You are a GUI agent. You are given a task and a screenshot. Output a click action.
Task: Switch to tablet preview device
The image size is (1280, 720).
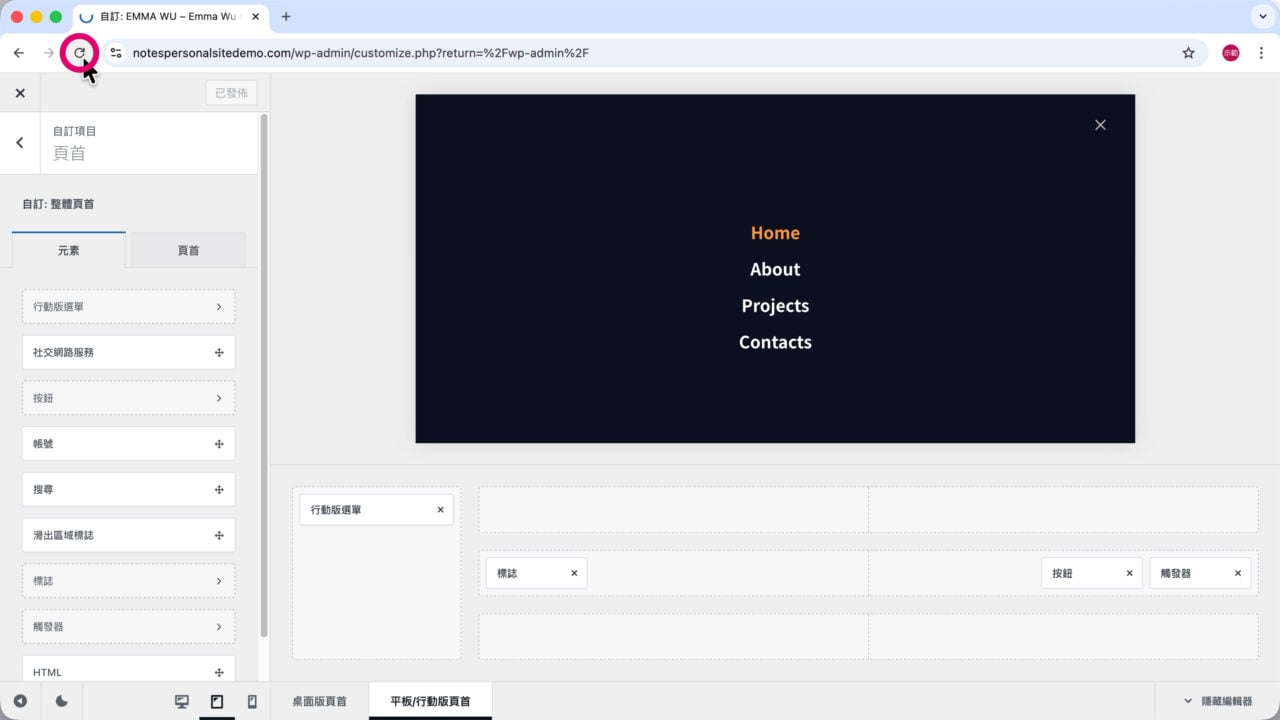[217, 701]
